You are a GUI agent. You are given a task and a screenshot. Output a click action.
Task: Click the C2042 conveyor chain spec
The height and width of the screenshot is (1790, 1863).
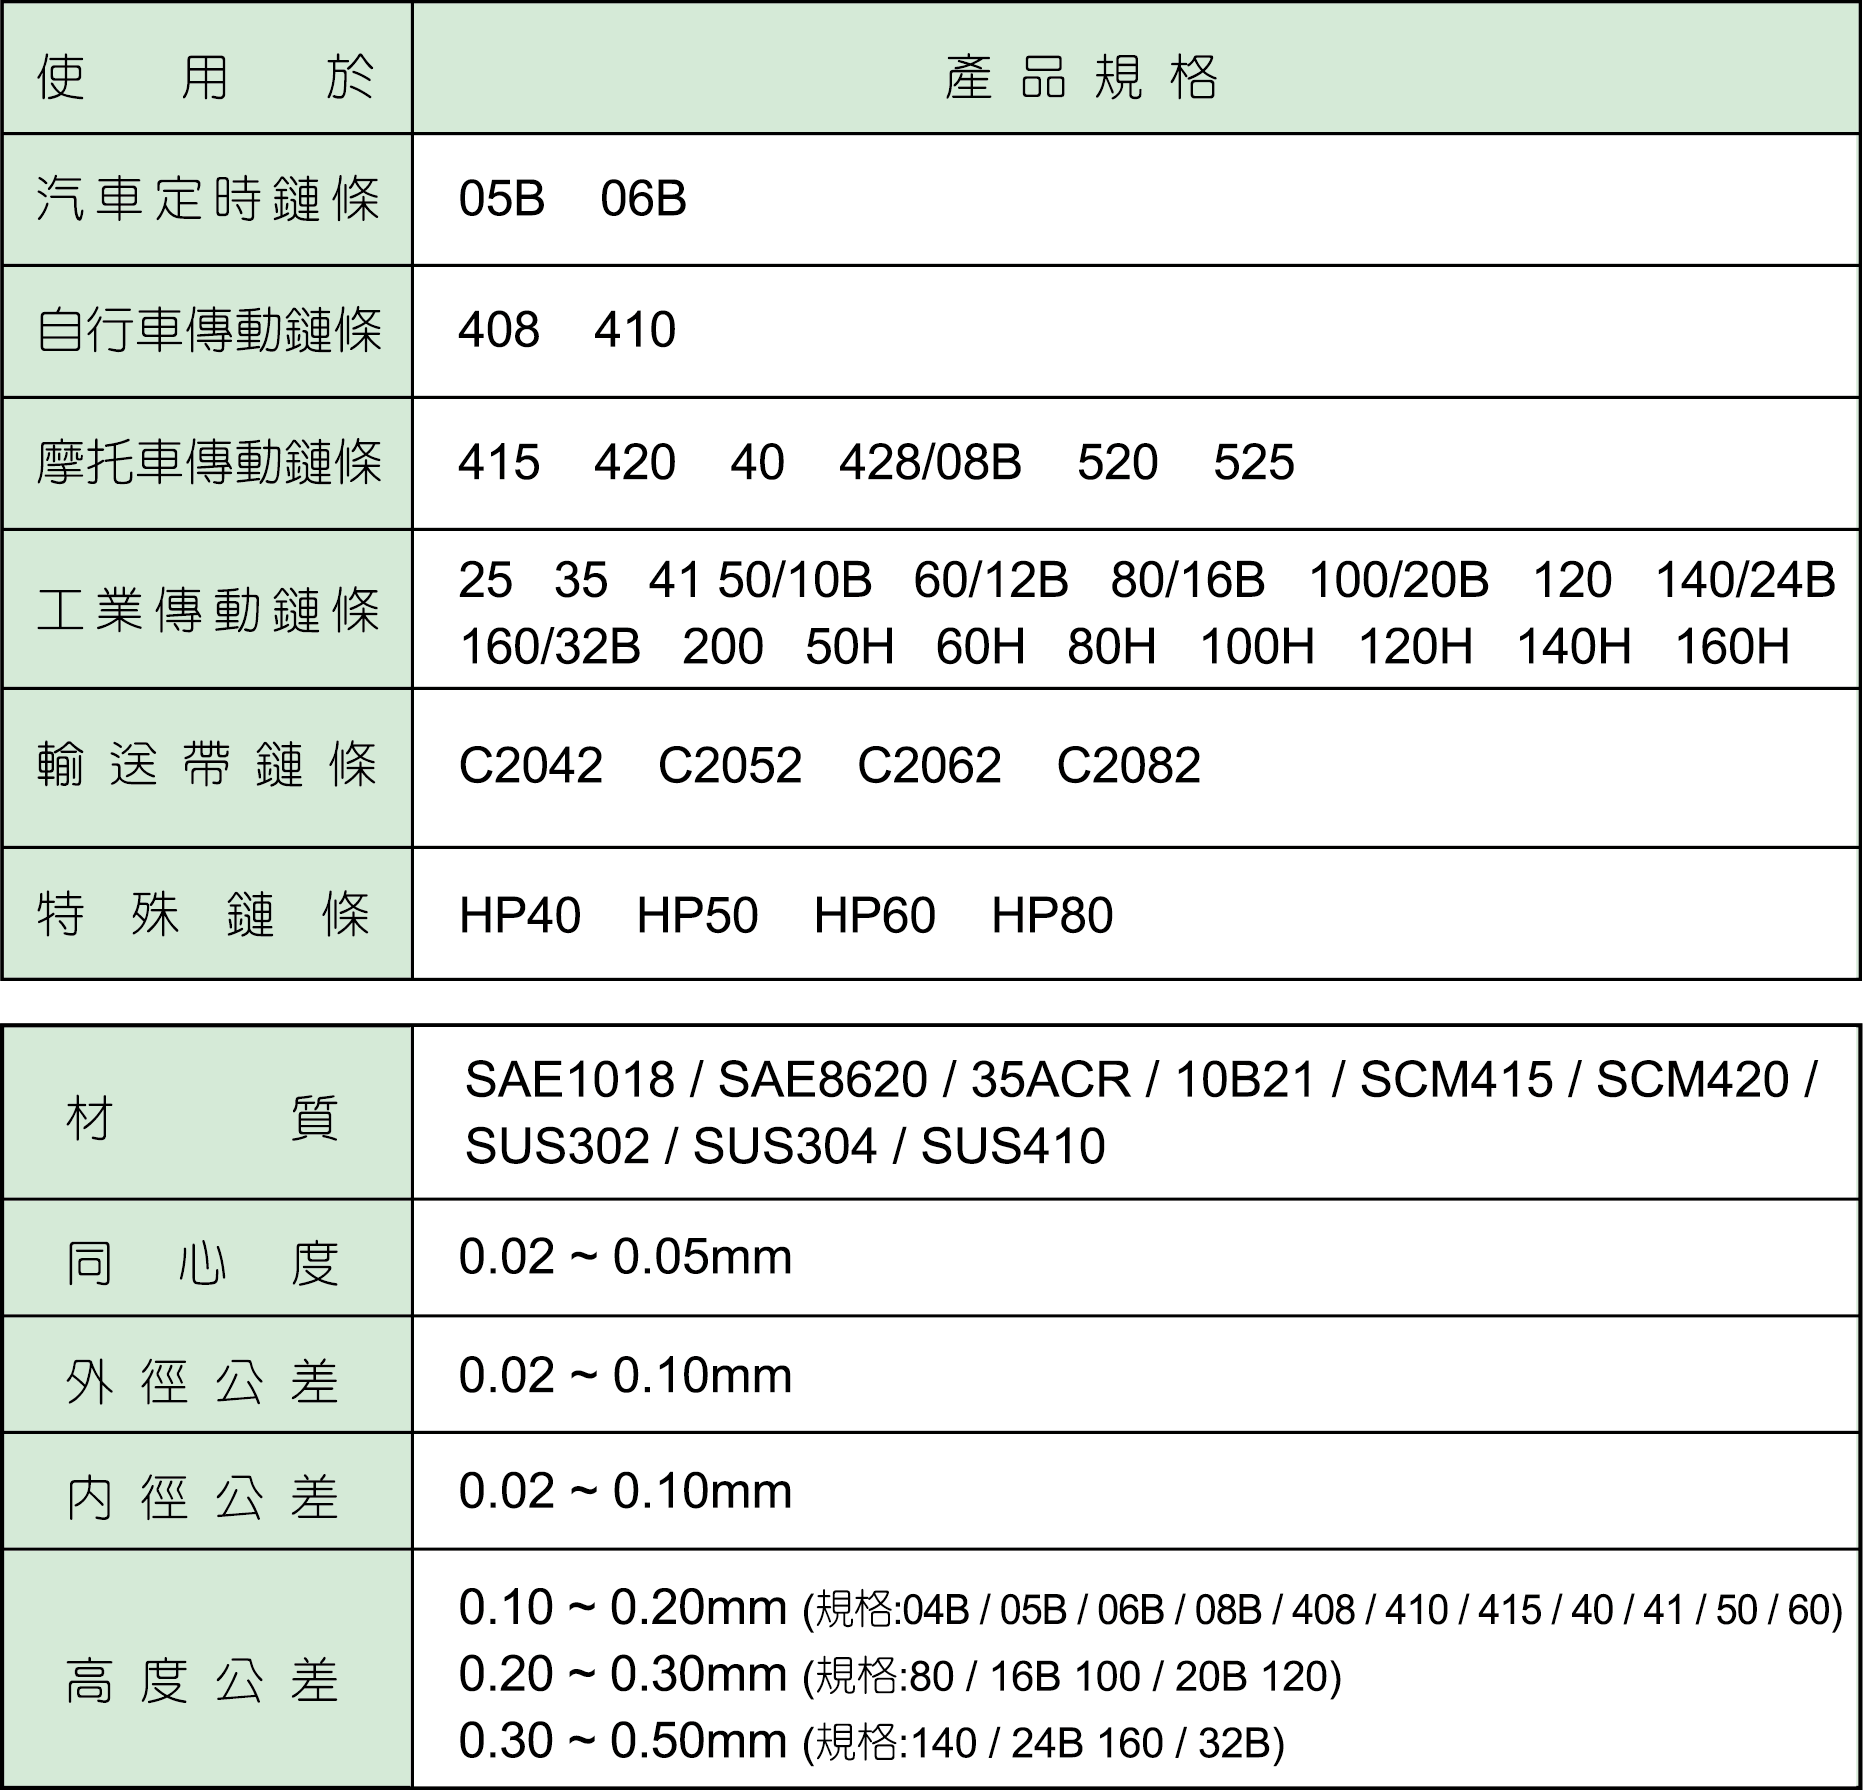click(530, 765)
